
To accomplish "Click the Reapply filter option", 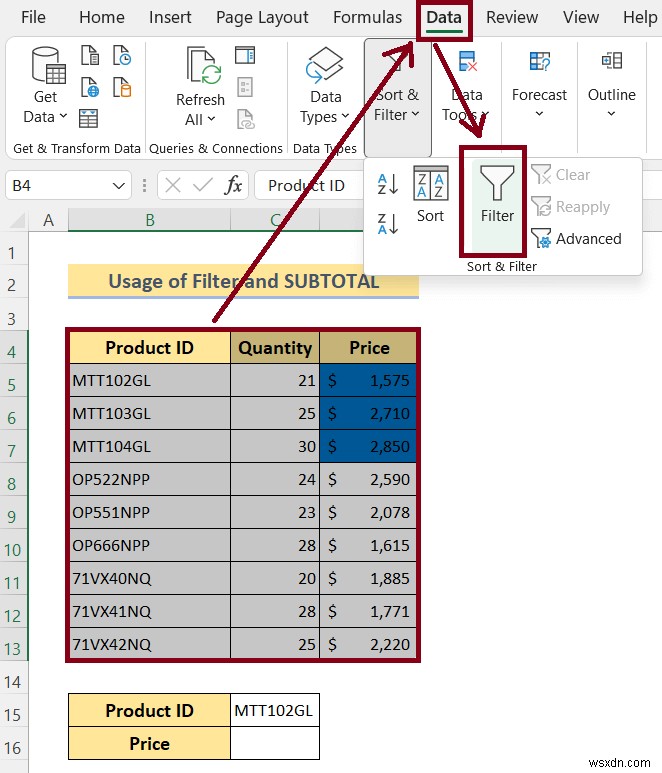I will 570,207.
